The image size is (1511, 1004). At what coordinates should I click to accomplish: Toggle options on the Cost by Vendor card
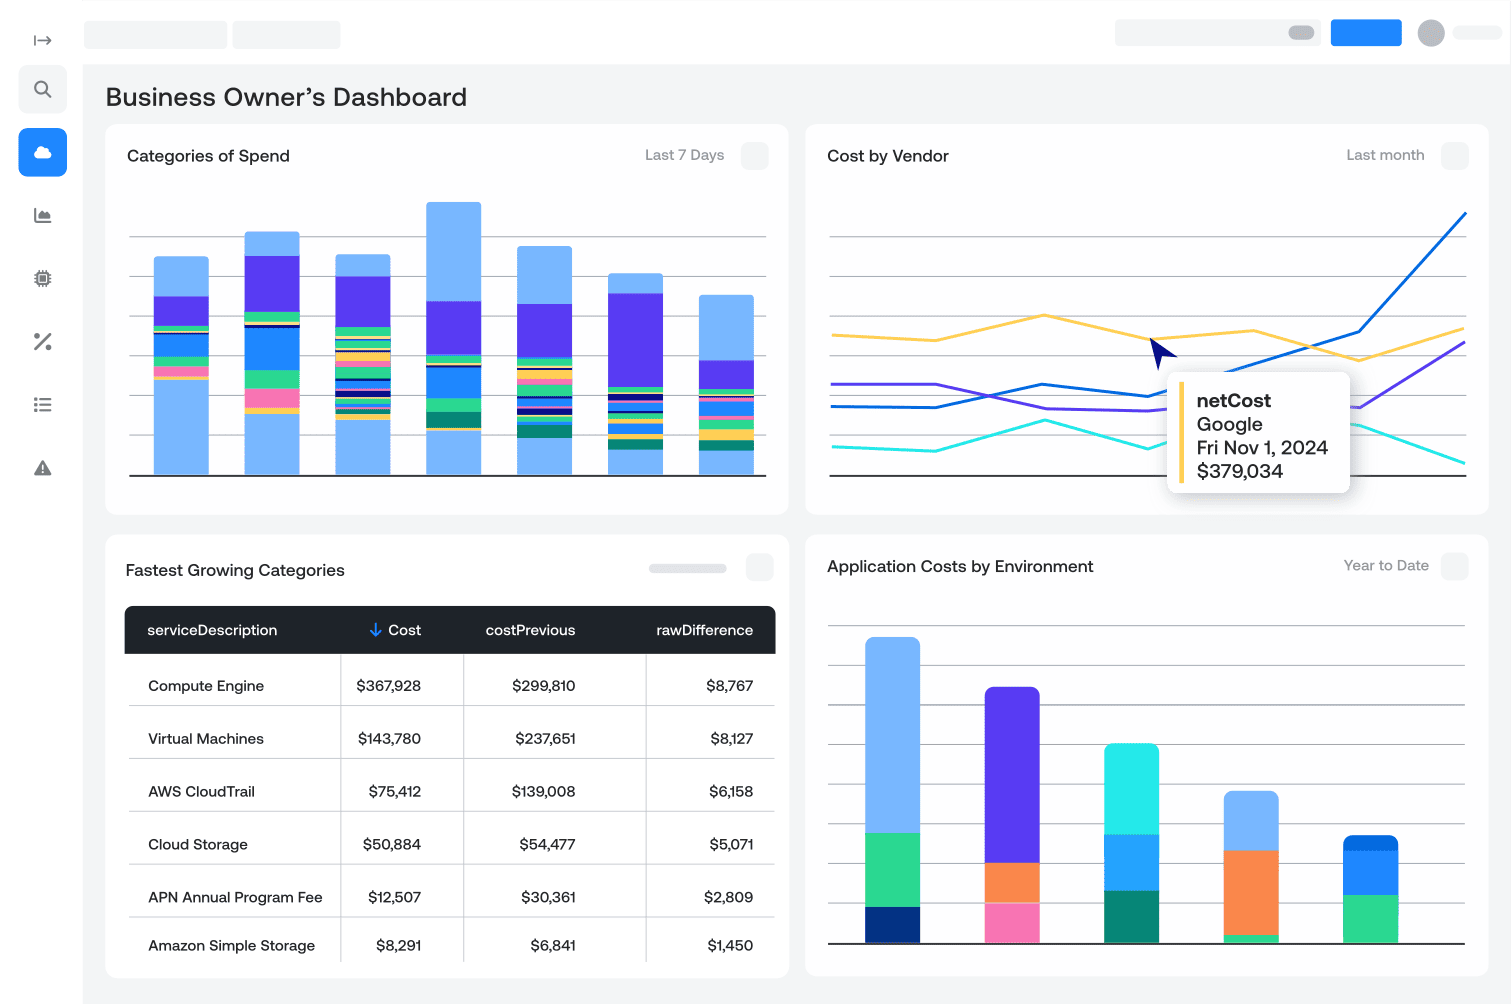click(x=1455, y=156)
